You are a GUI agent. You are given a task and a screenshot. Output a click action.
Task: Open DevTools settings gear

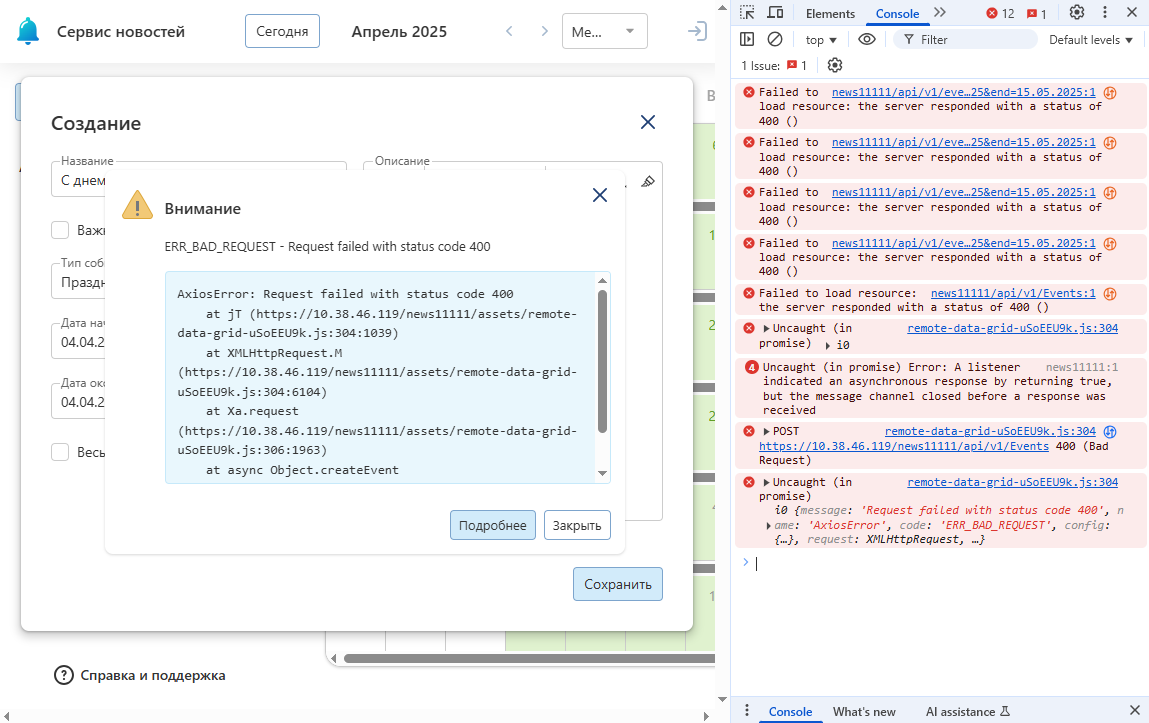pyautogui.click(x=1076, y=12)
